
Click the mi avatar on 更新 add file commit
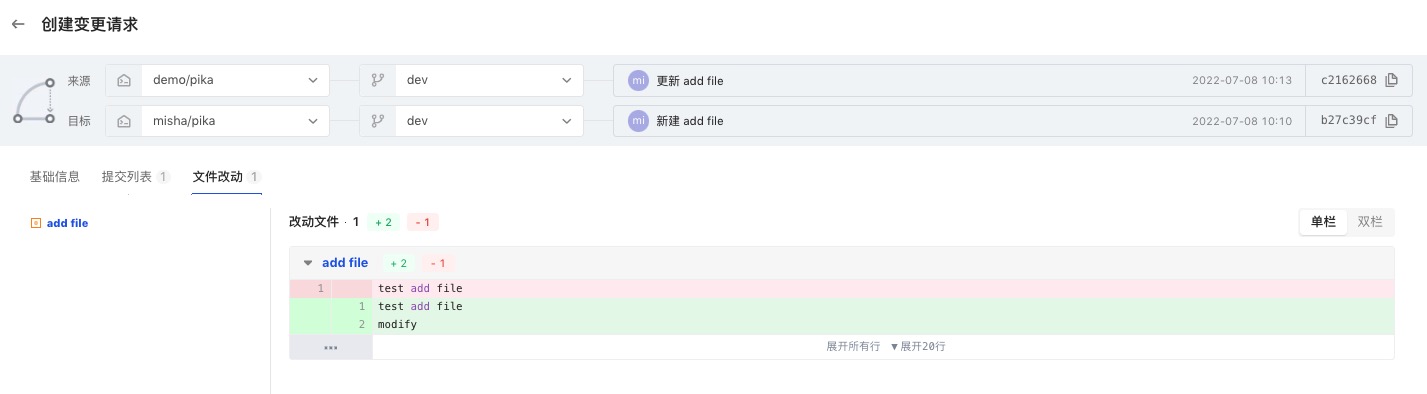pyautogui.click(x=638, y=80)
